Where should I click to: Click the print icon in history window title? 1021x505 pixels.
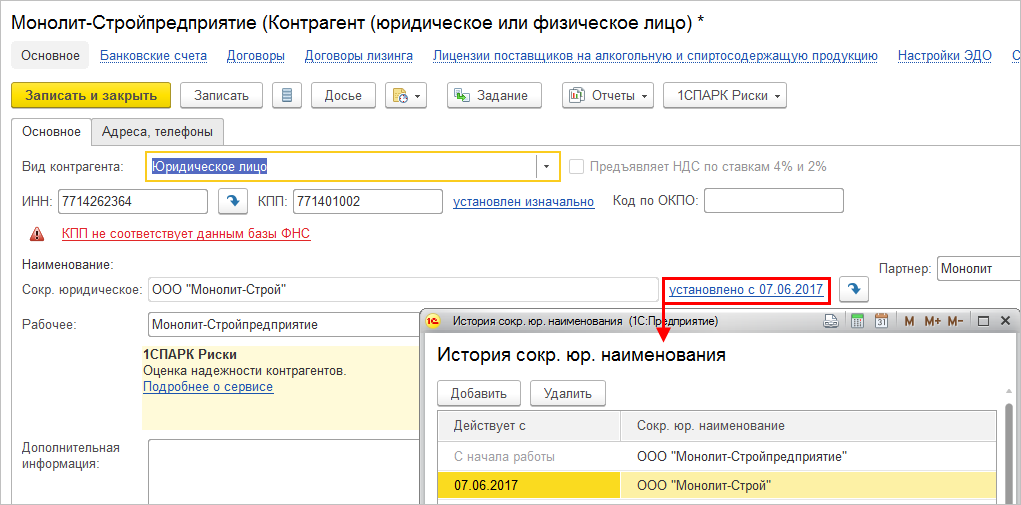click(830, 322)
